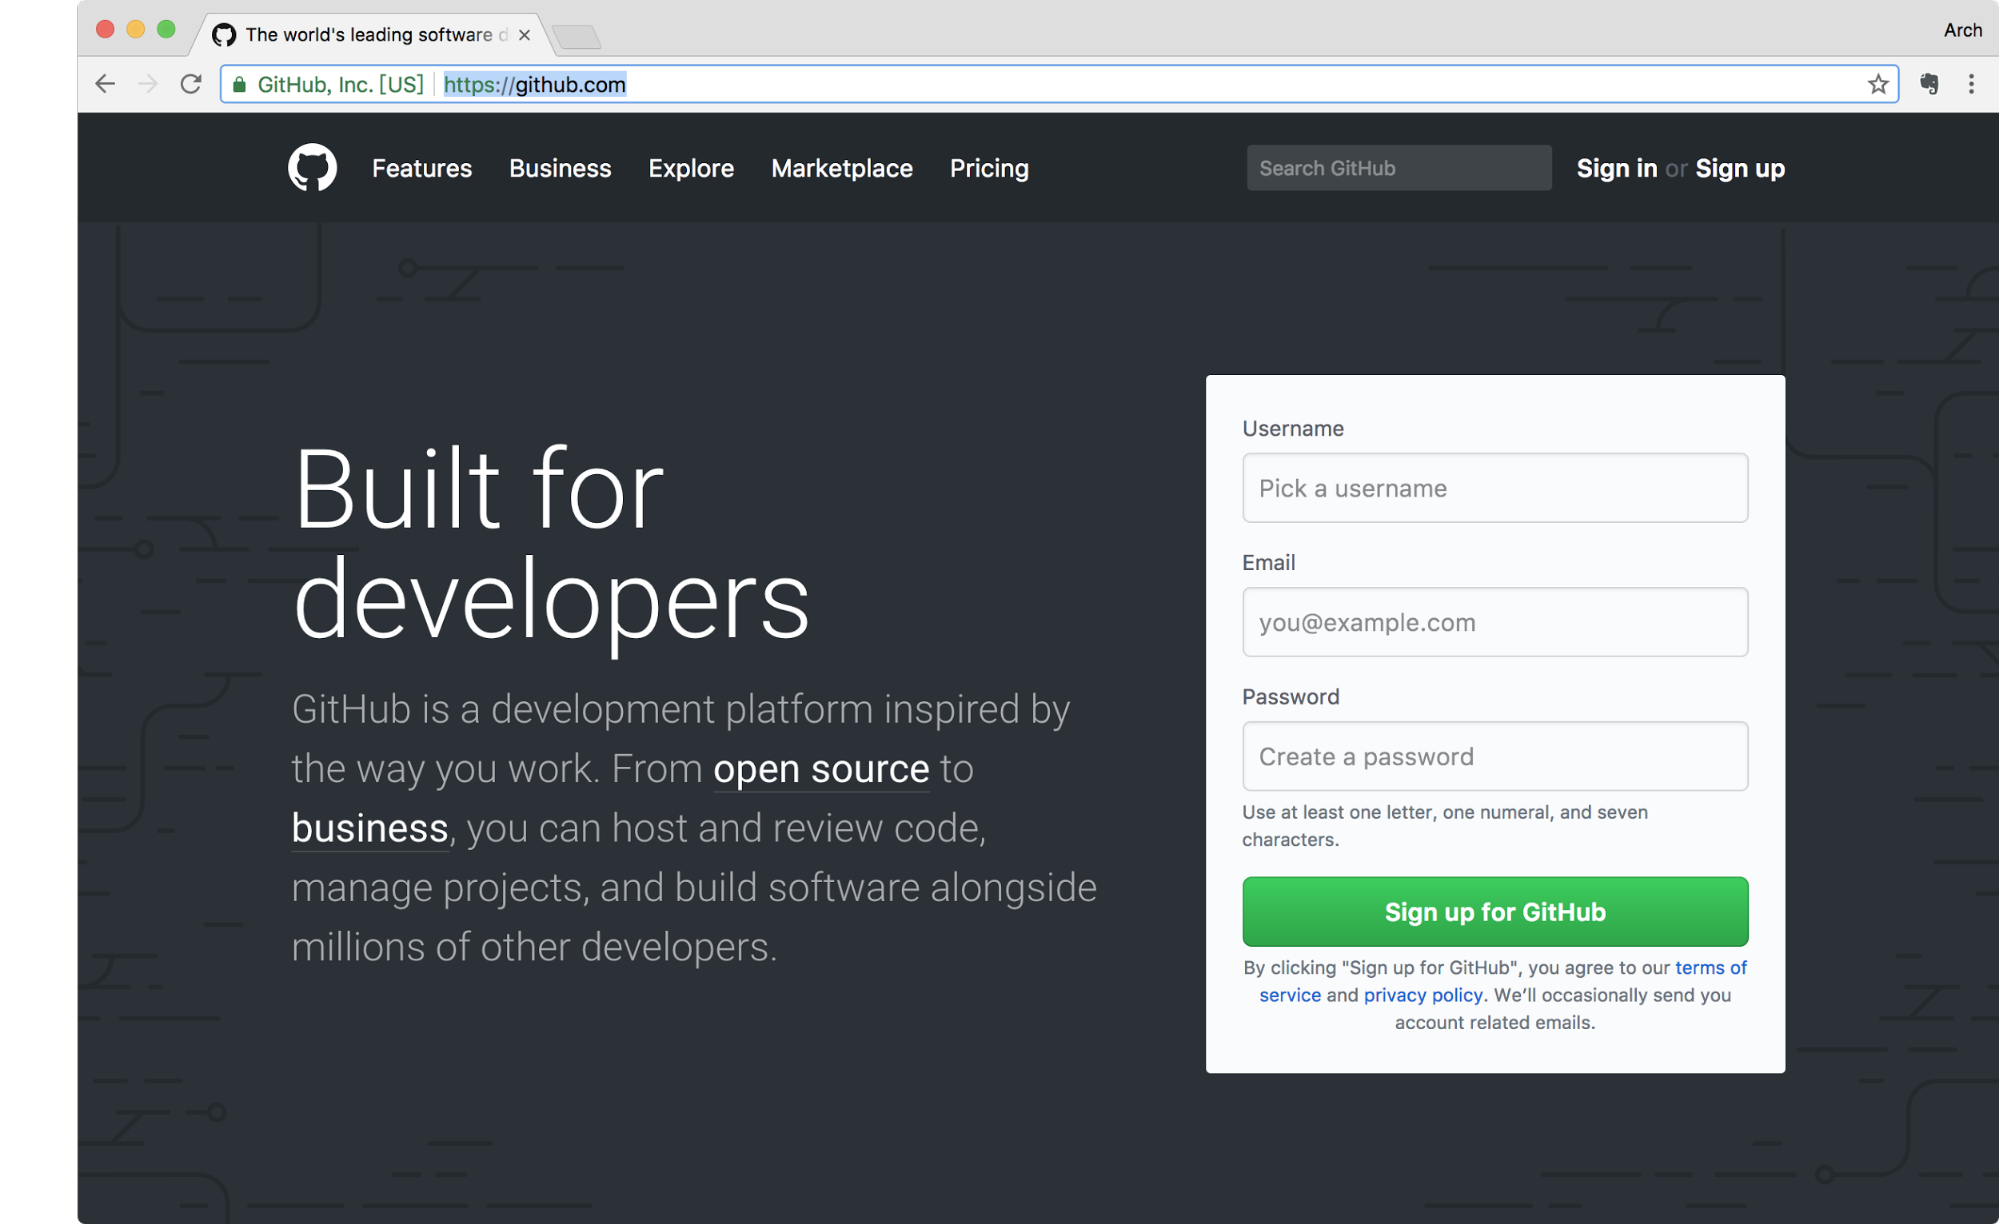Select the 'The world's leading software' tab
1999x1225 pixels.
(370, 35)
